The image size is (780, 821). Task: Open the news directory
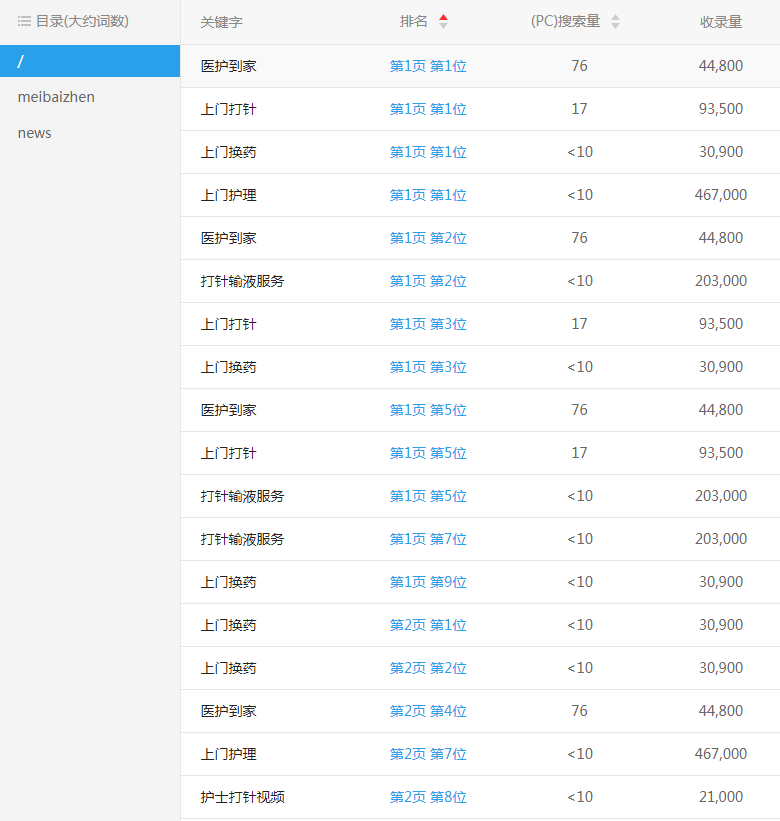(35, 133)
